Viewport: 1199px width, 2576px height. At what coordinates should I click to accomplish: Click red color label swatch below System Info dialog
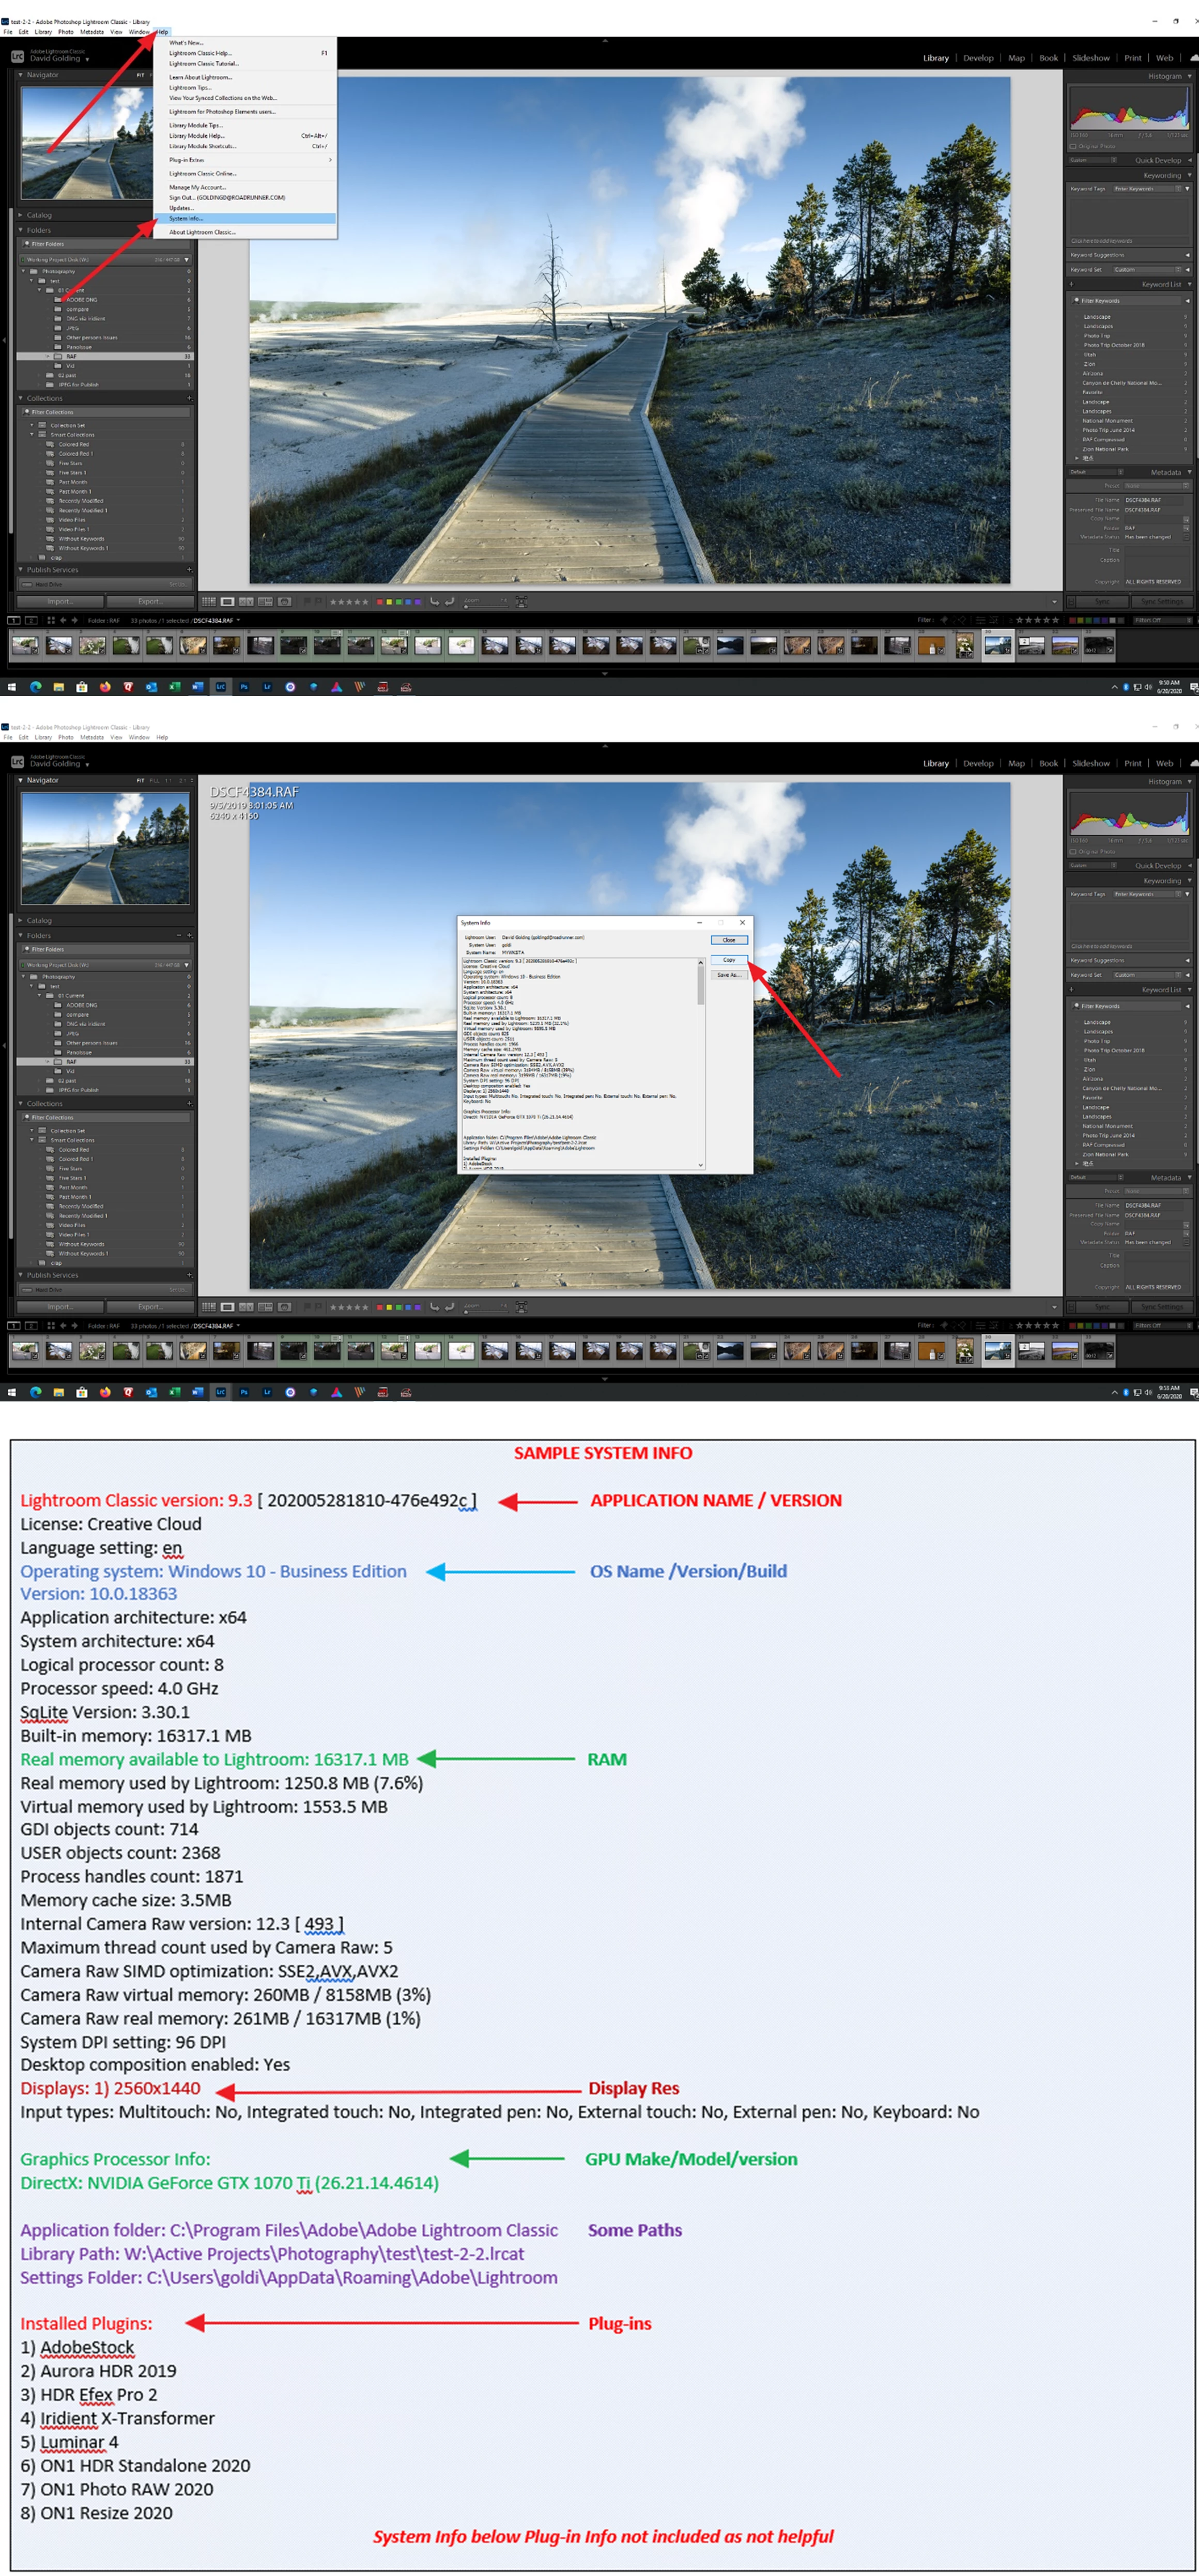point(380,1307)
